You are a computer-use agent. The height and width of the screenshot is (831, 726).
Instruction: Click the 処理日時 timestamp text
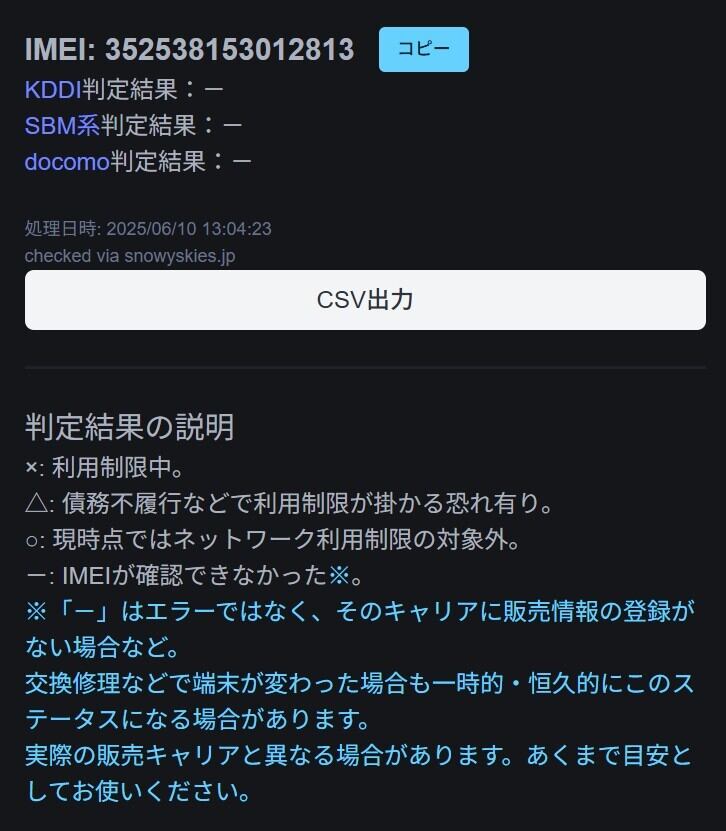click(x=148, y=229)
